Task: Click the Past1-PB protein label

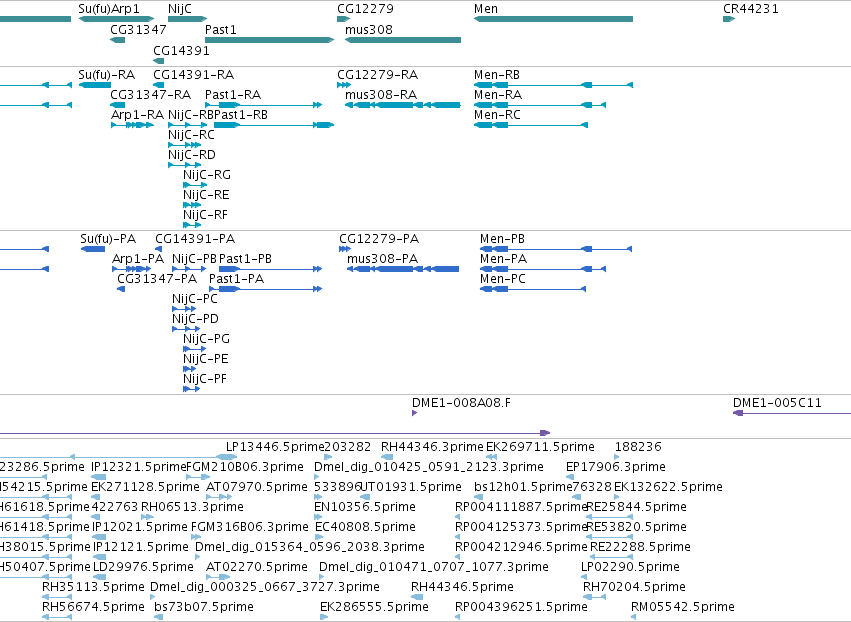Action: click(x=245, y=259)
